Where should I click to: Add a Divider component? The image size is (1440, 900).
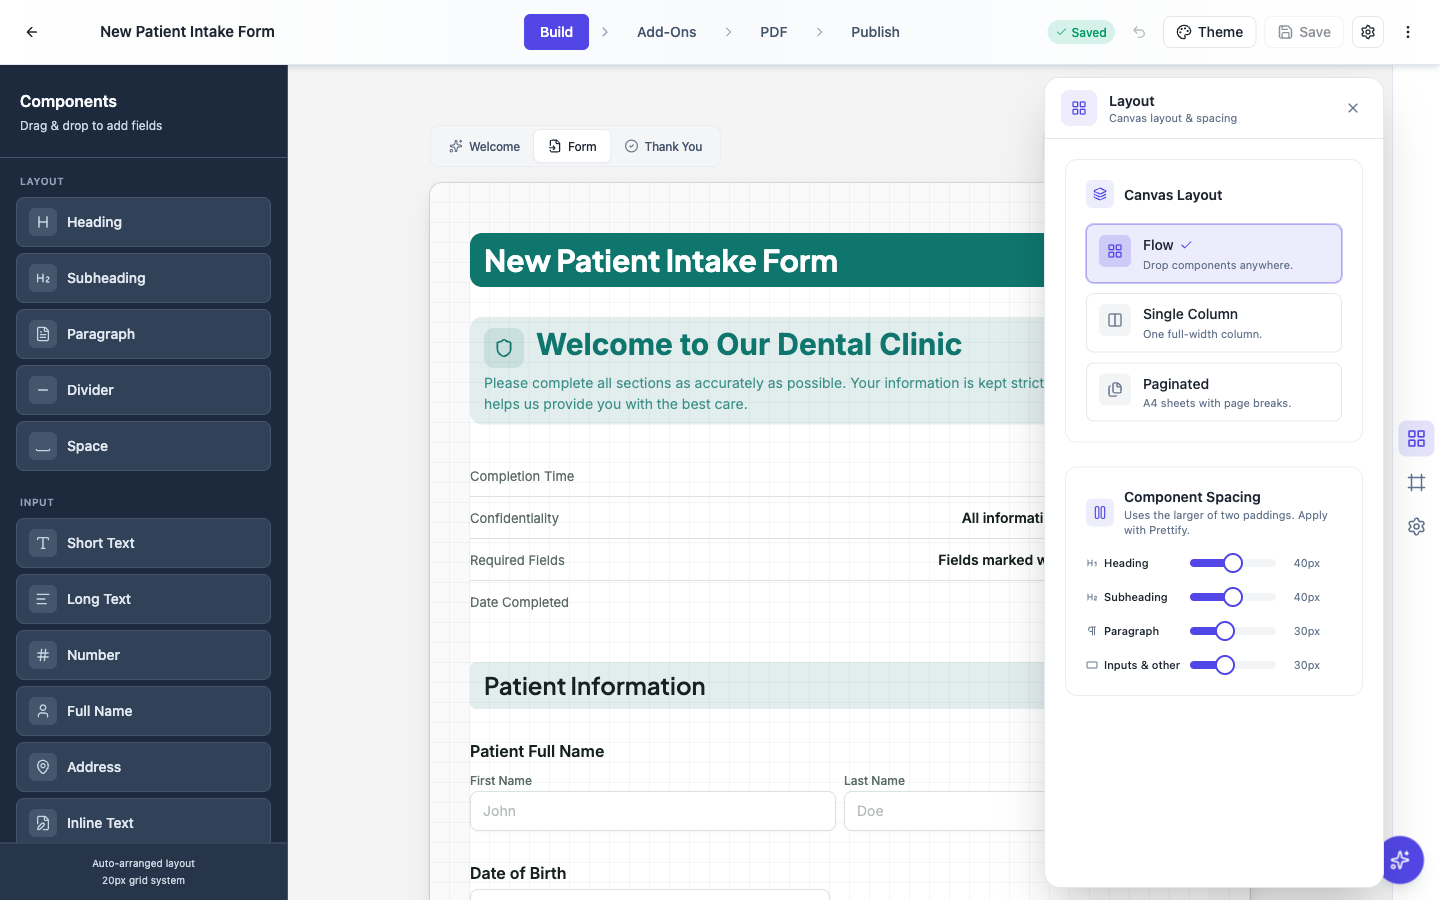pos(143,390)
